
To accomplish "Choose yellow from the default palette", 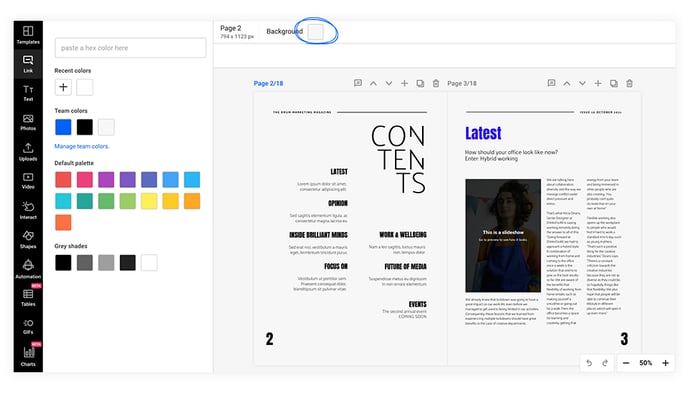I will click(149, 201).
